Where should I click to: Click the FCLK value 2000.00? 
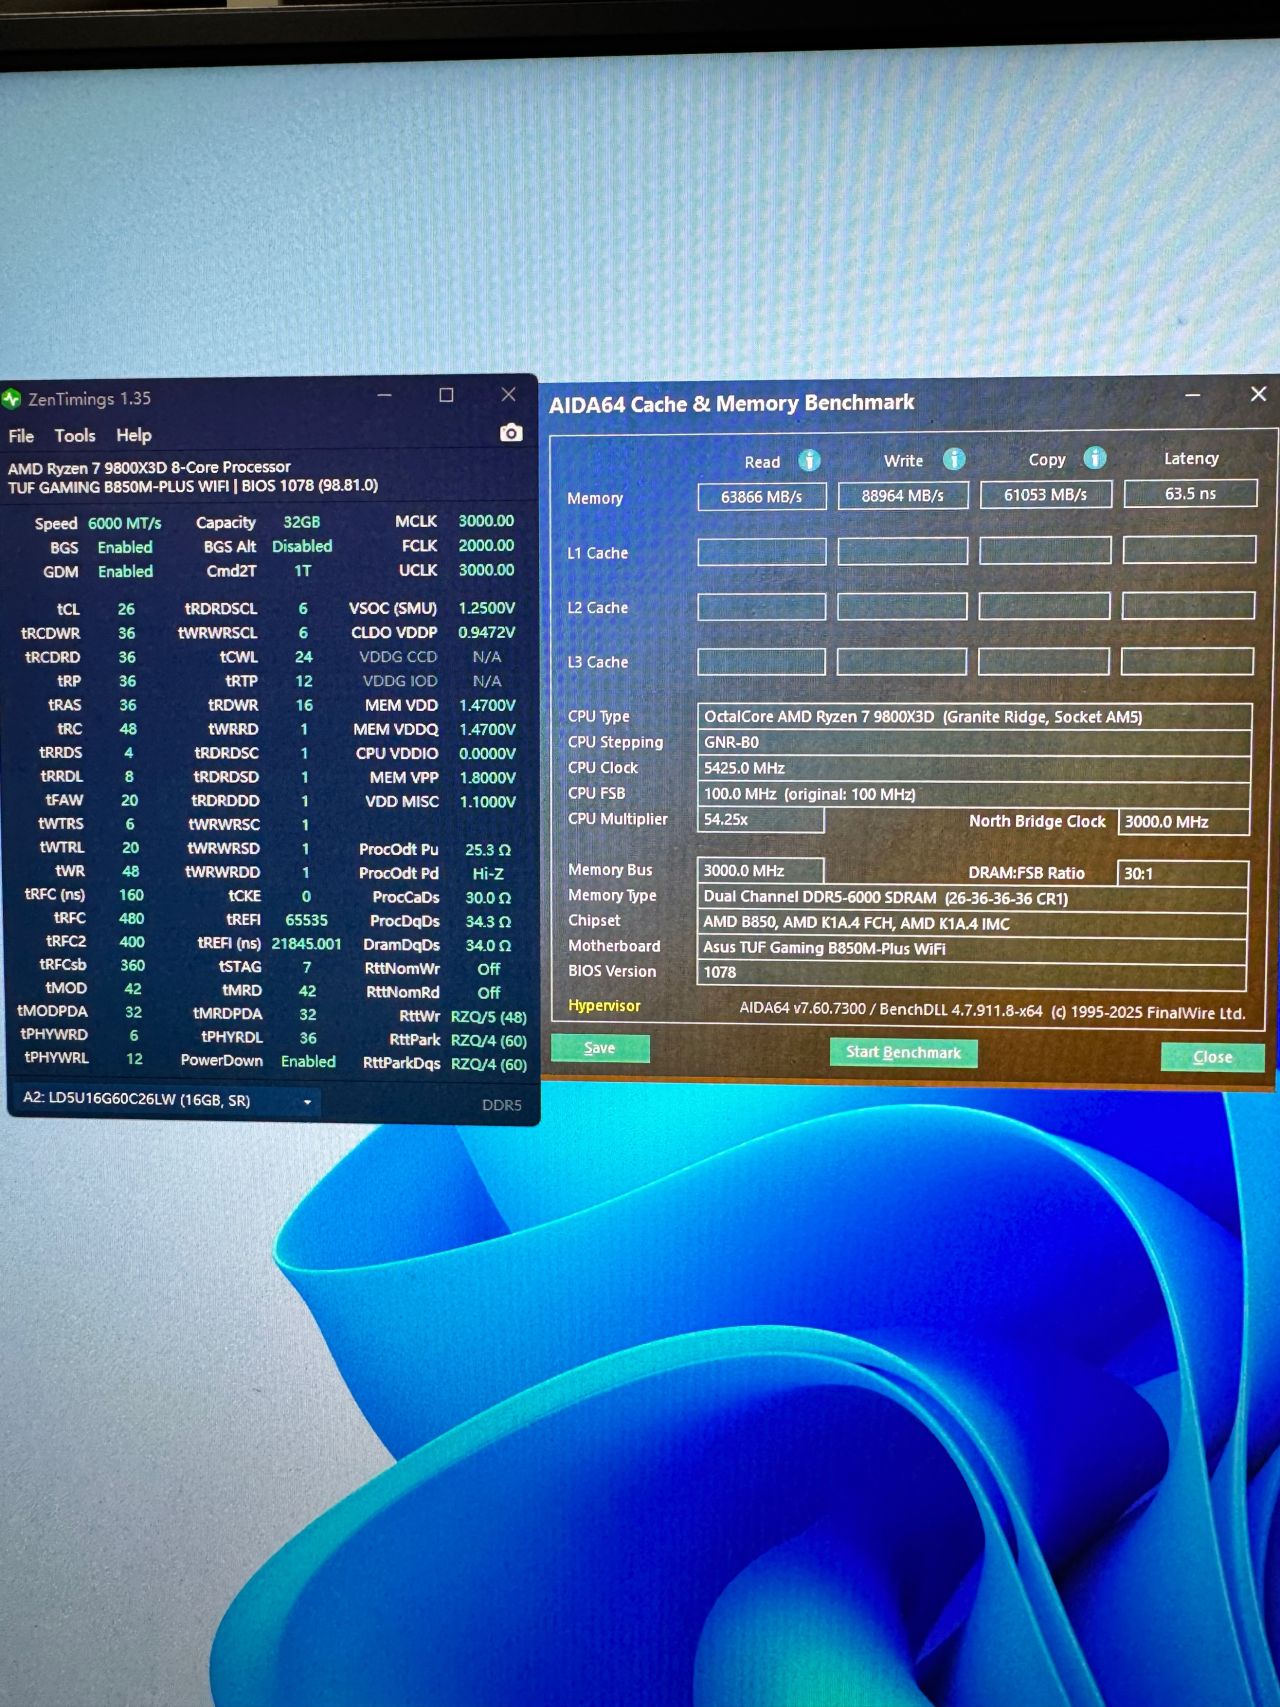coord(486,545)
